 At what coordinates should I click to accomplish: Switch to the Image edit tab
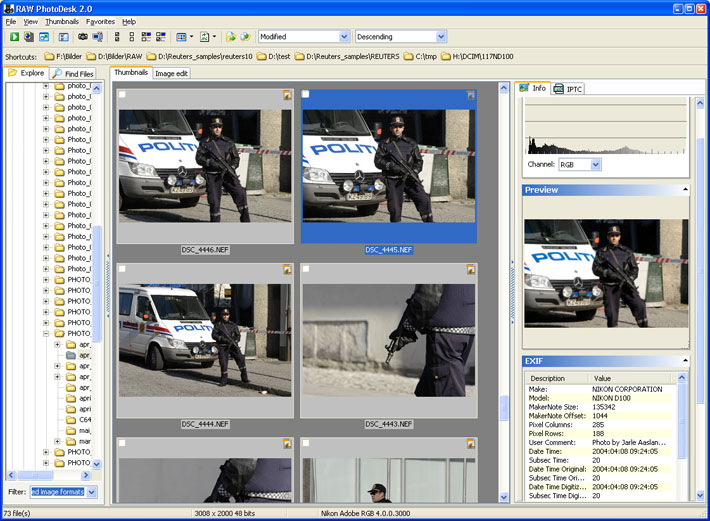coord(171,73)
